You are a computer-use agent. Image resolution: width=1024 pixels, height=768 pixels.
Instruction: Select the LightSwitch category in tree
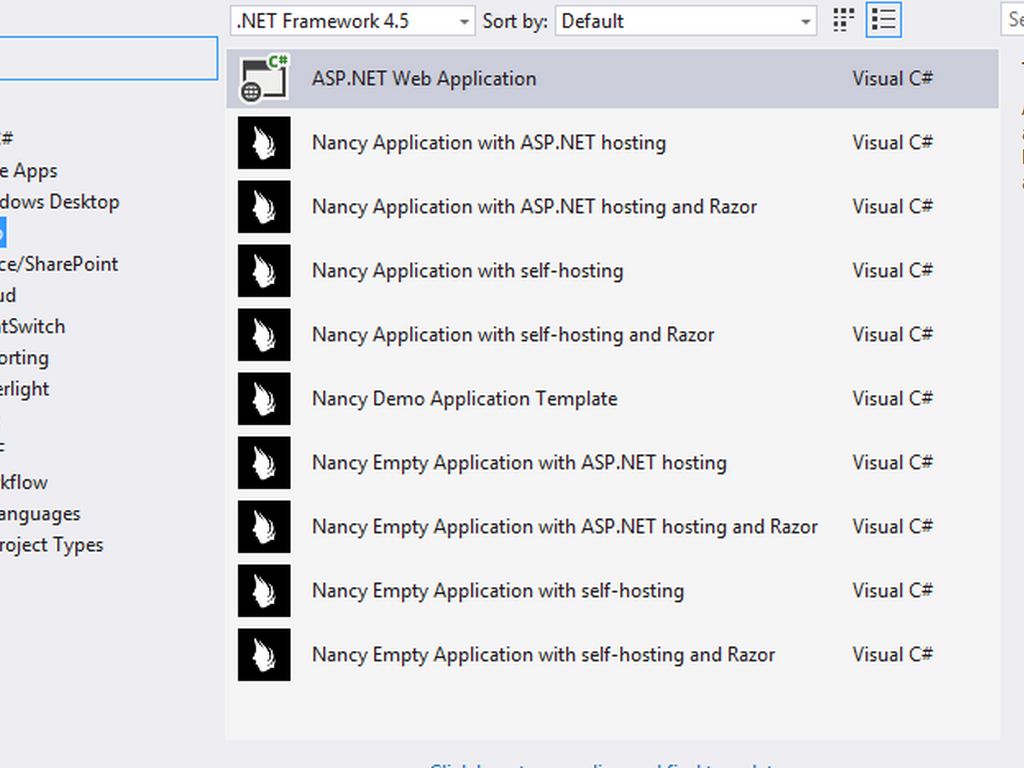tap(33, 327)
